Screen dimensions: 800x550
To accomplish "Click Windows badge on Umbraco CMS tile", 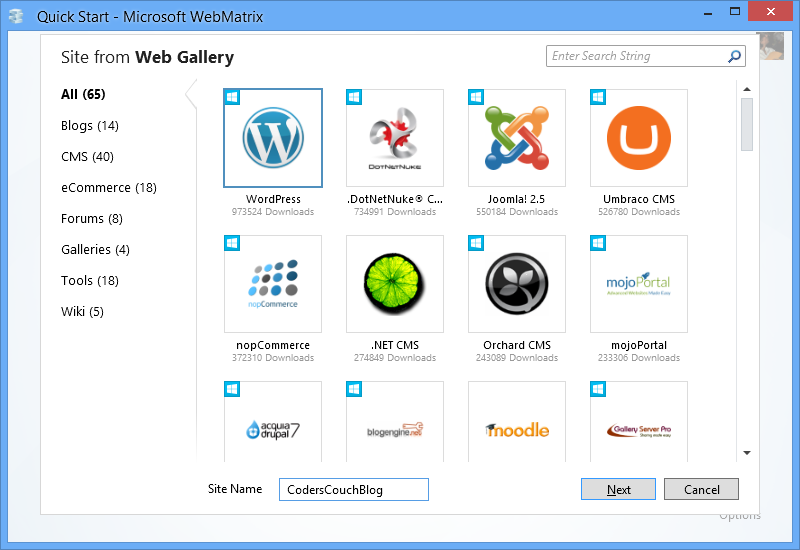I will pyautogui.click(x=598, y=97).
